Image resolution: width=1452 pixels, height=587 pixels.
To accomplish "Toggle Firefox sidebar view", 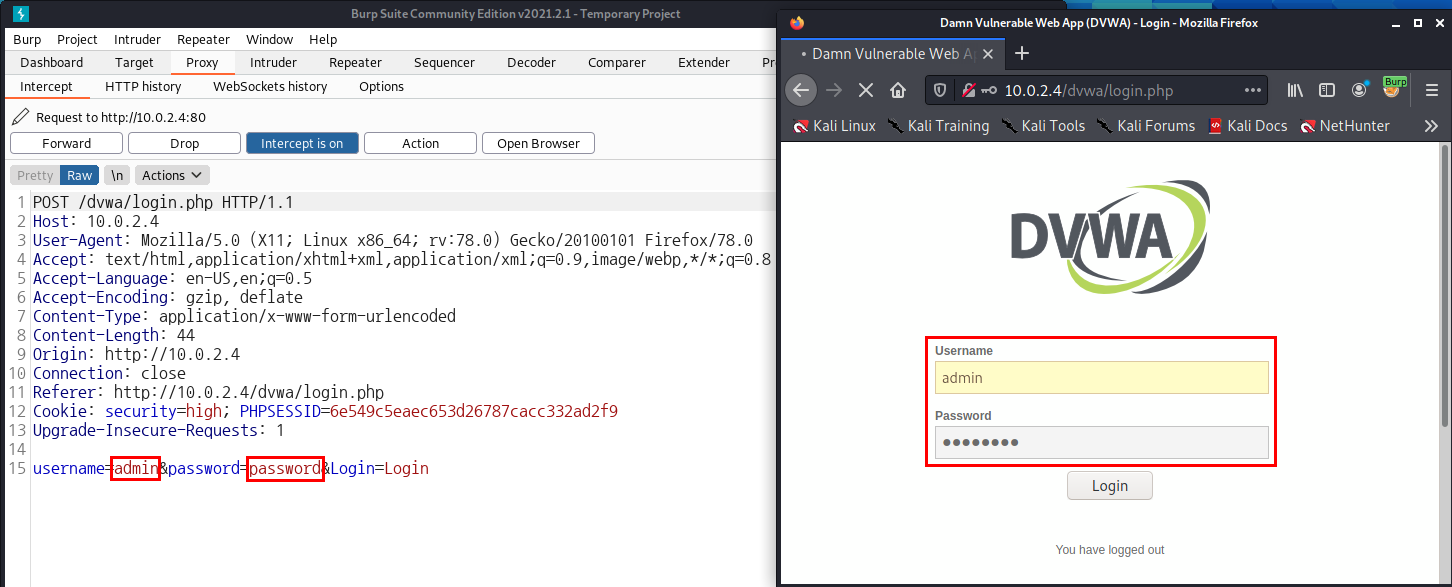I will pos(1327,90).
